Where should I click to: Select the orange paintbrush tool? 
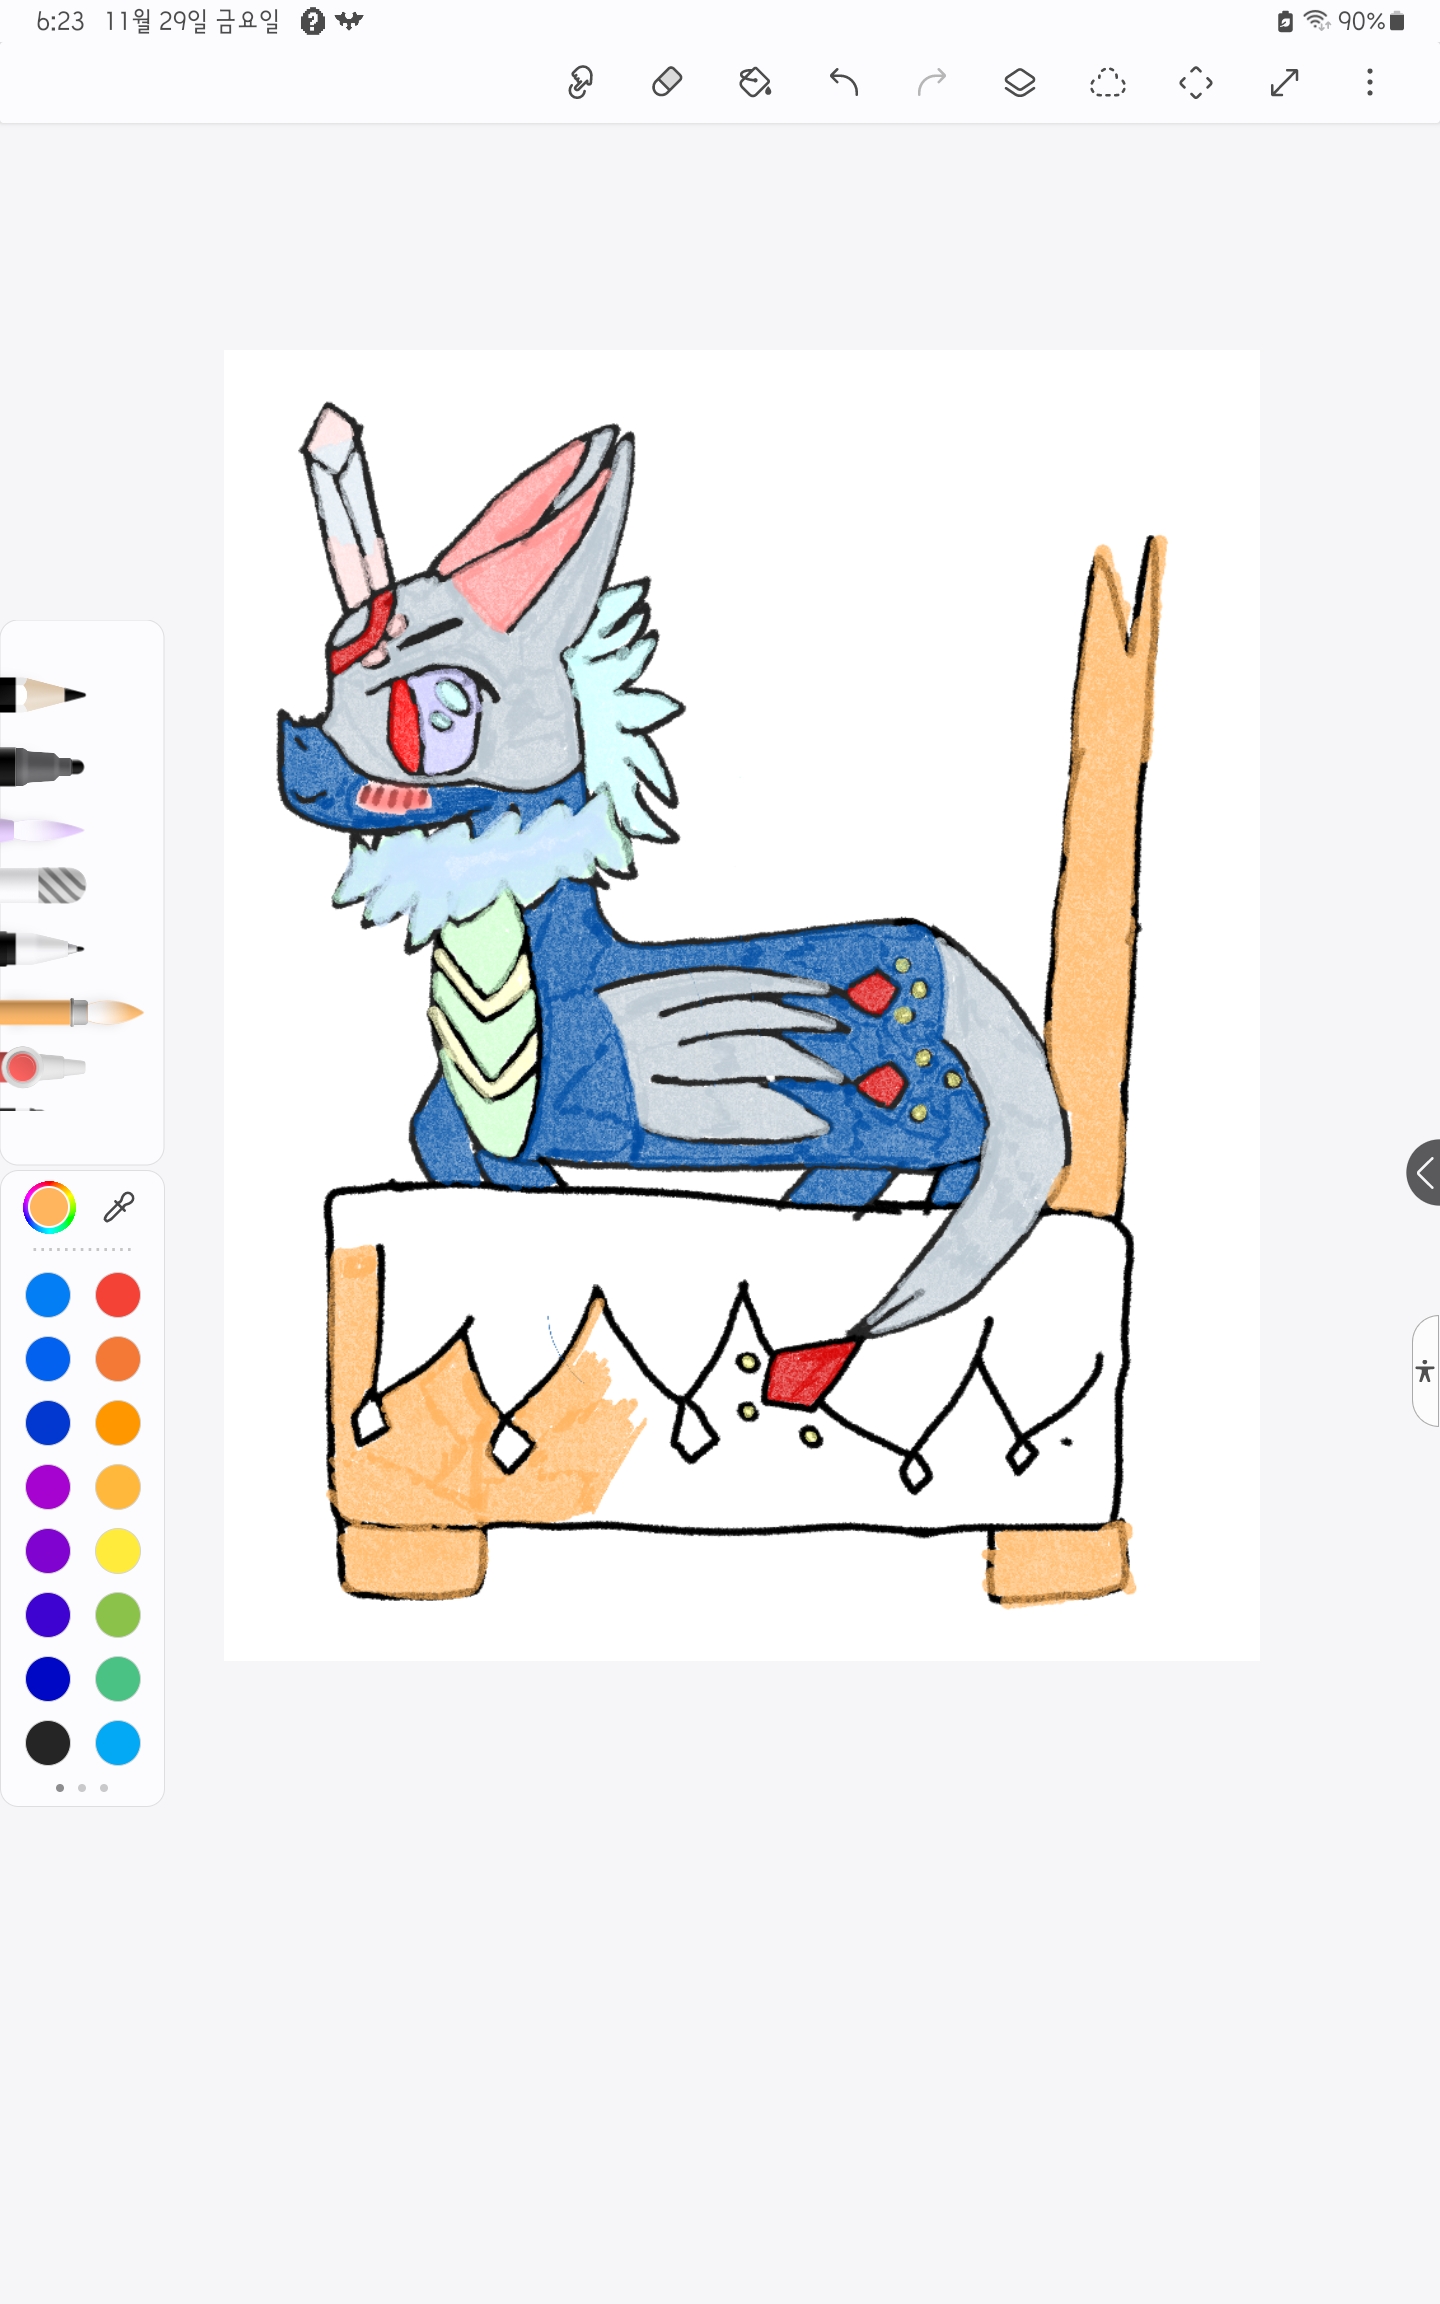pos(70,1012)
